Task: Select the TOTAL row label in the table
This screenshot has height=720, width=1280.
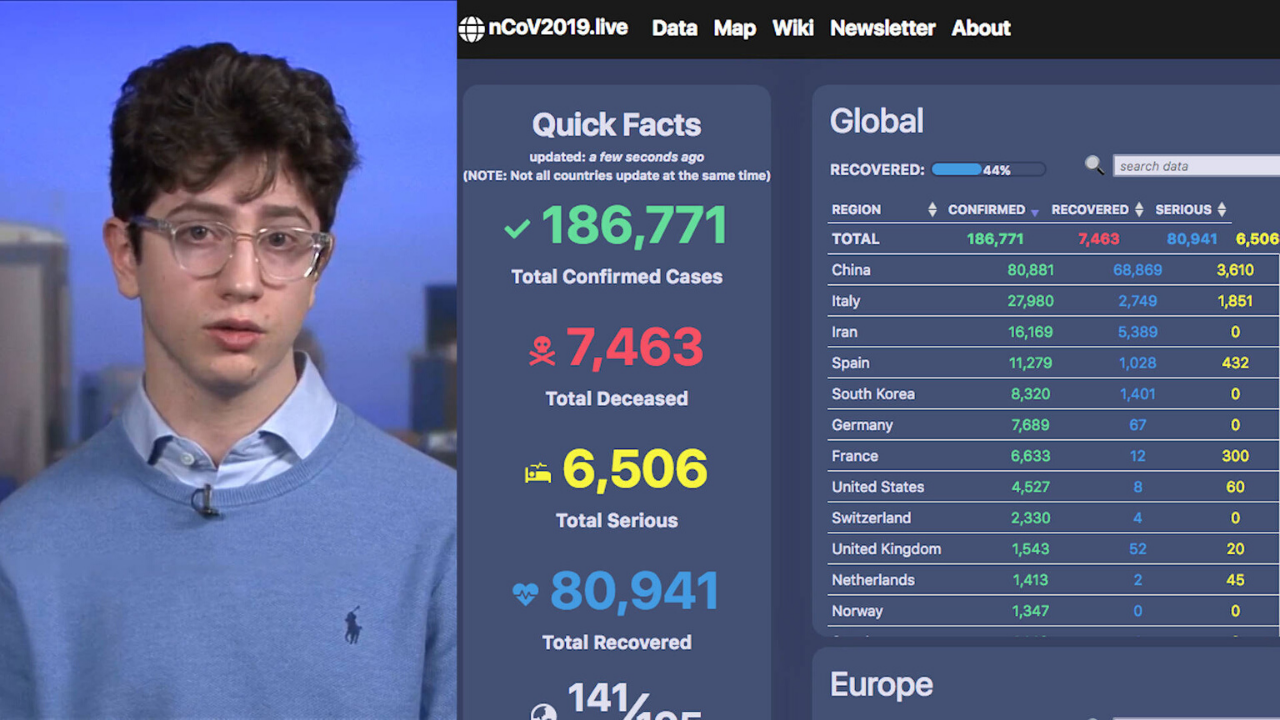Action: 856,239
